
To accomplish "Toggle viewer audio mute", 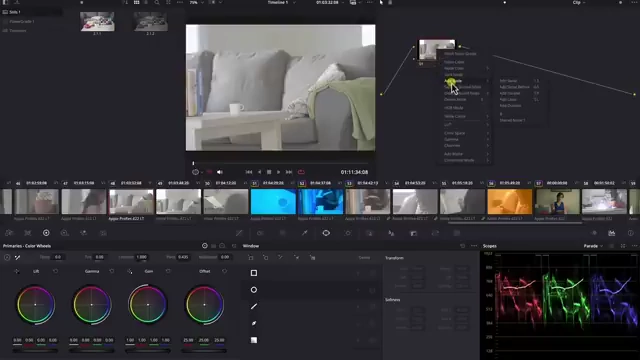I will tap(220, 172).
